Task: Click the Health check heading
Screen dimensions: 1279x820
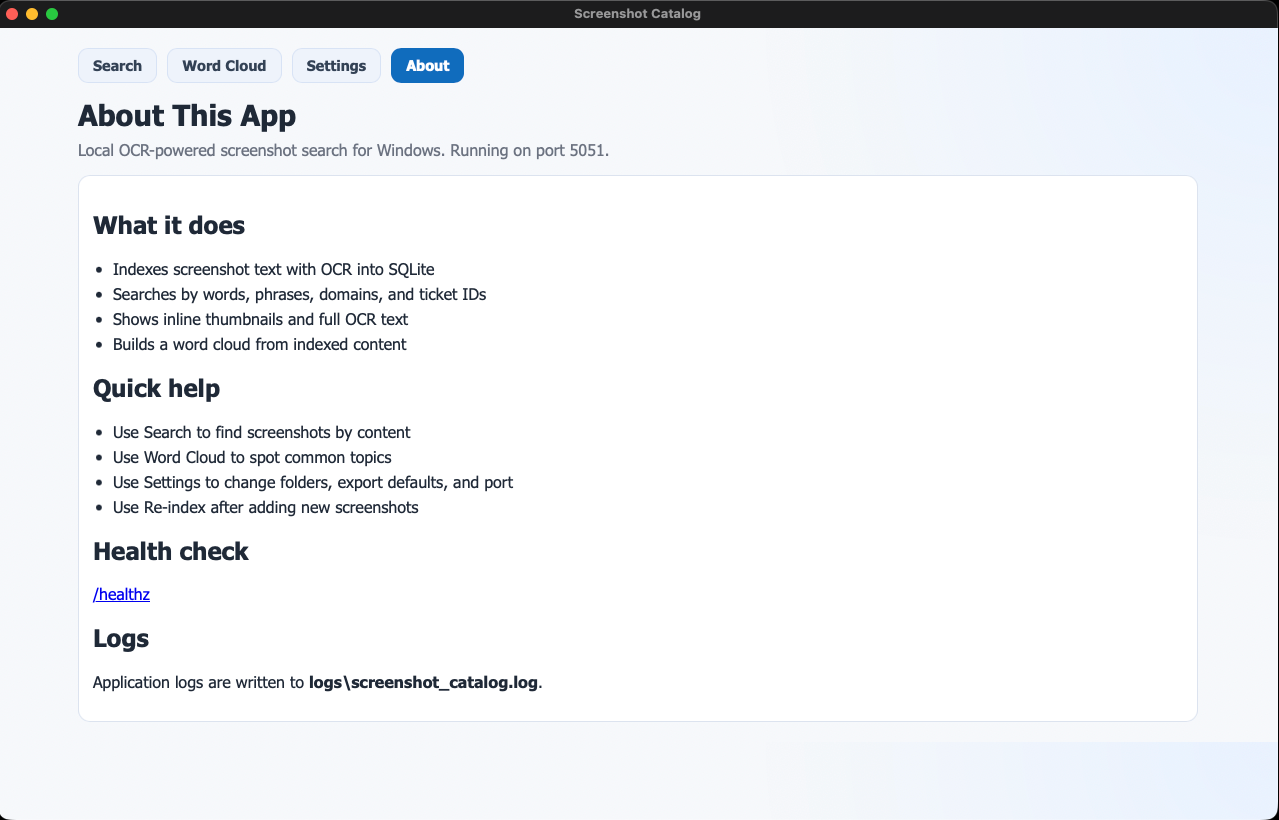Action: click(171, 551)
